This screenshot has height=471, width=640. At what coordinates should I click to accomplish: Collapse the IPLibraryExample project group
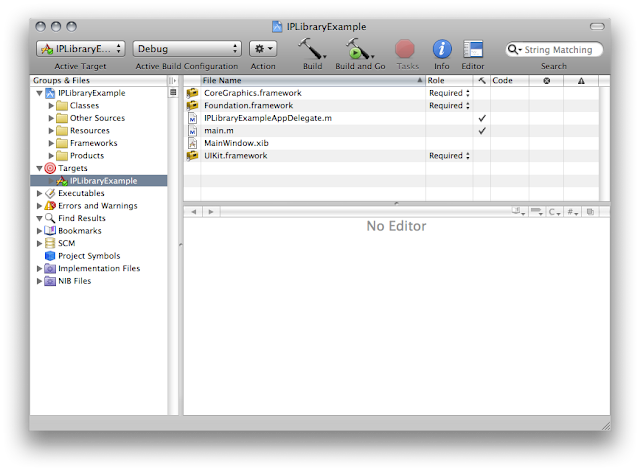39,93
